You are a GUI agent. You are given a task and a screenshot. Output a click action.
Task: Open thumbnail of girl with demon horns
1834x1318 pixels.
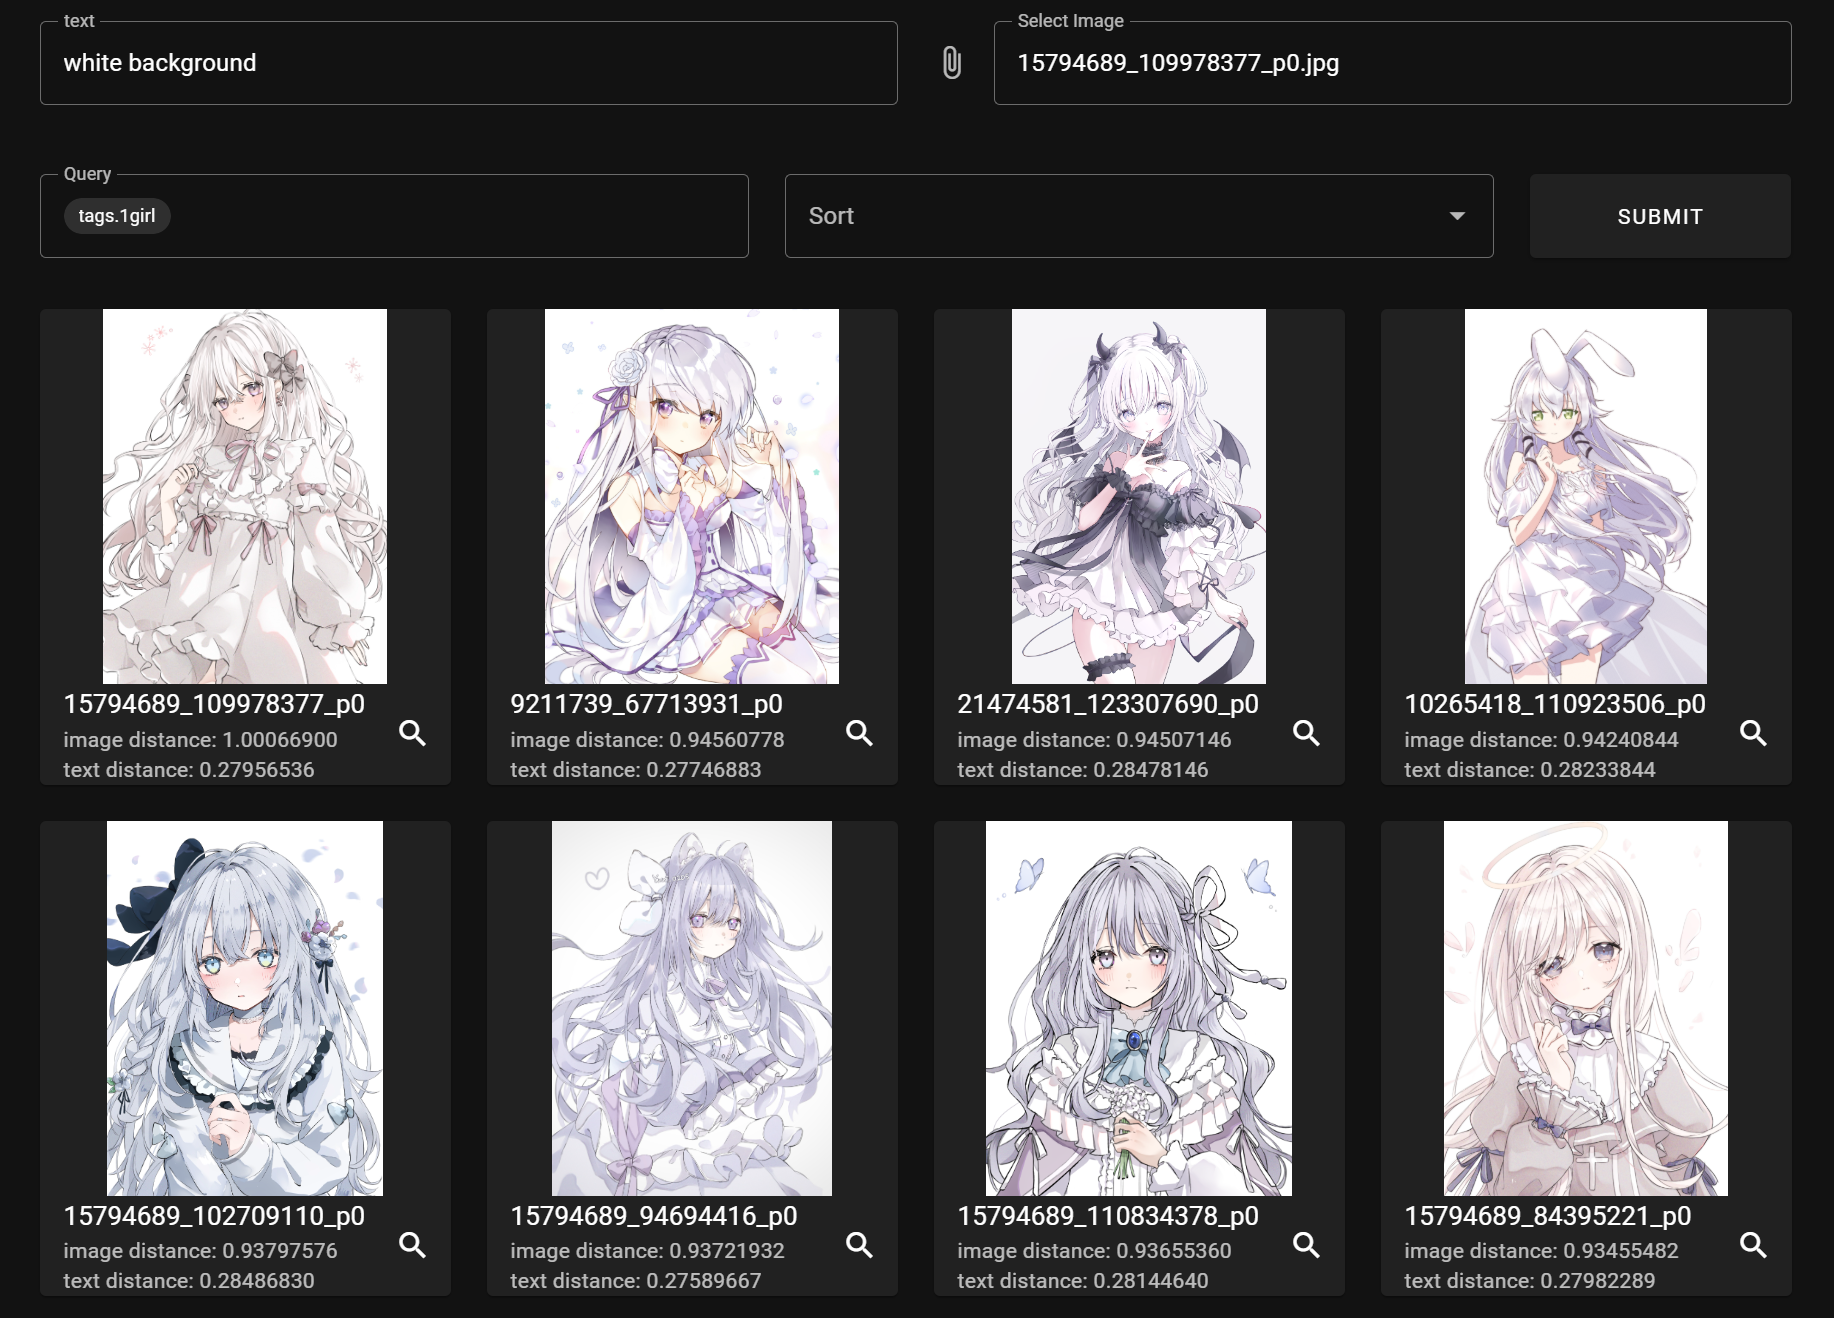click(x=1138, y=496)
